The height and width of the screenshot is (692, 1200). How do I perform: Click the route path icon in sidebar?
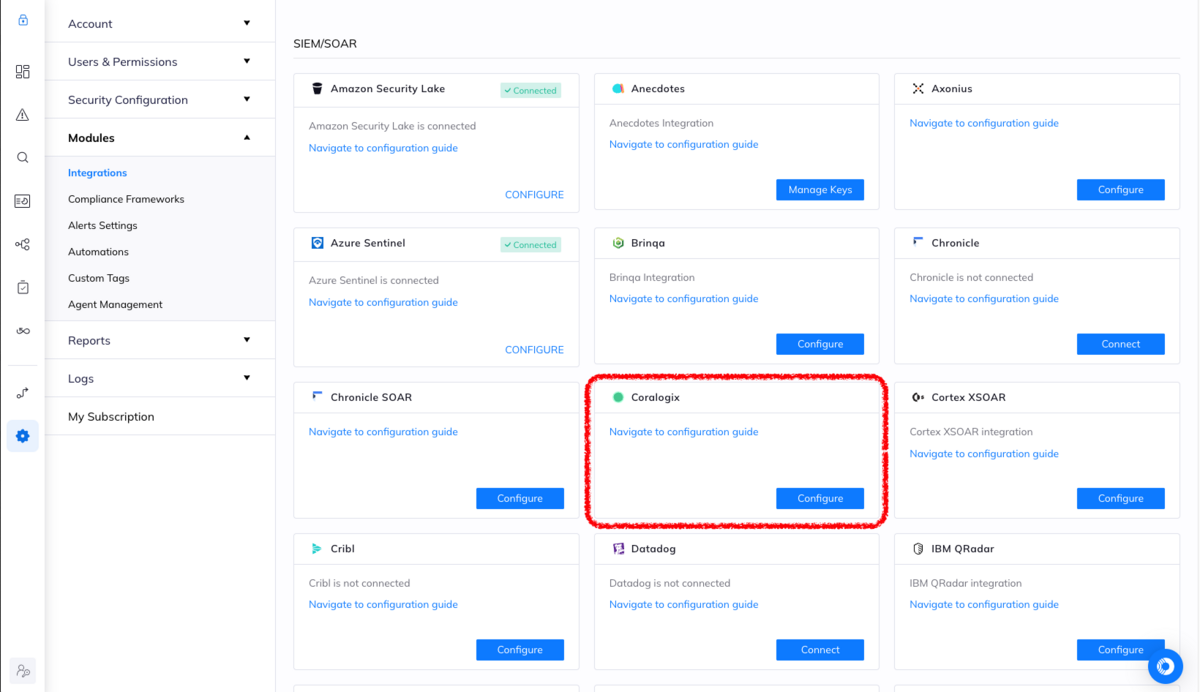tap(23, 393)
